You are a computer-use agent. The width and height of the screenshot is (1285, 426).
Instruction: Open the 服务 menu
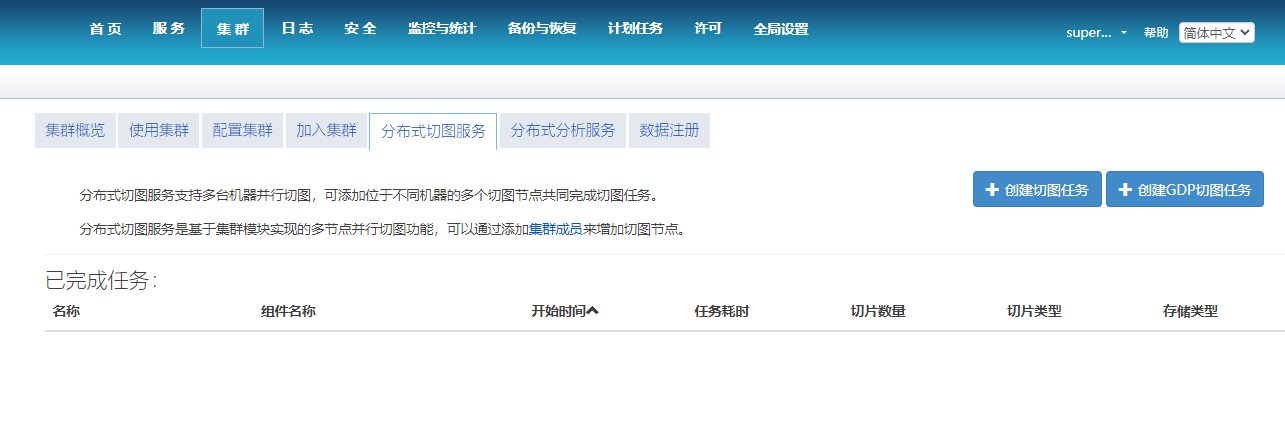click(x=169, y=29)
